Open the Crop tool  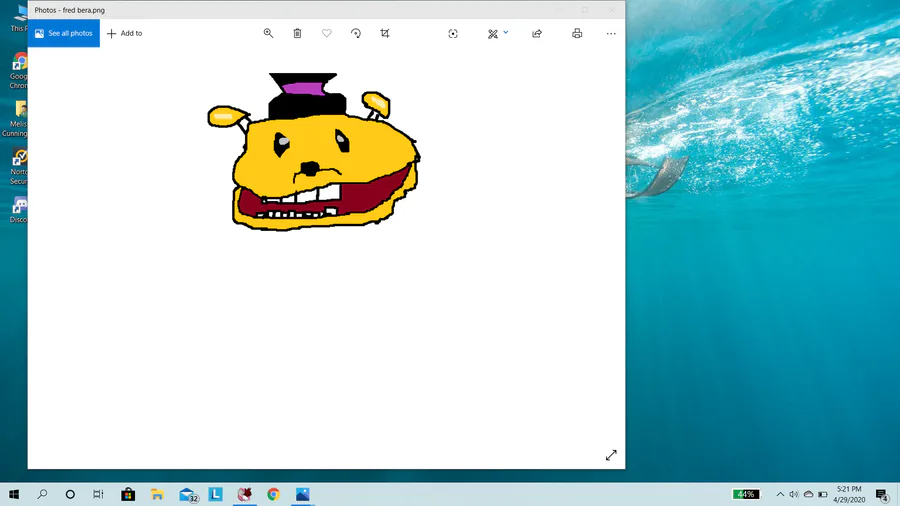(x=385, y=33)
